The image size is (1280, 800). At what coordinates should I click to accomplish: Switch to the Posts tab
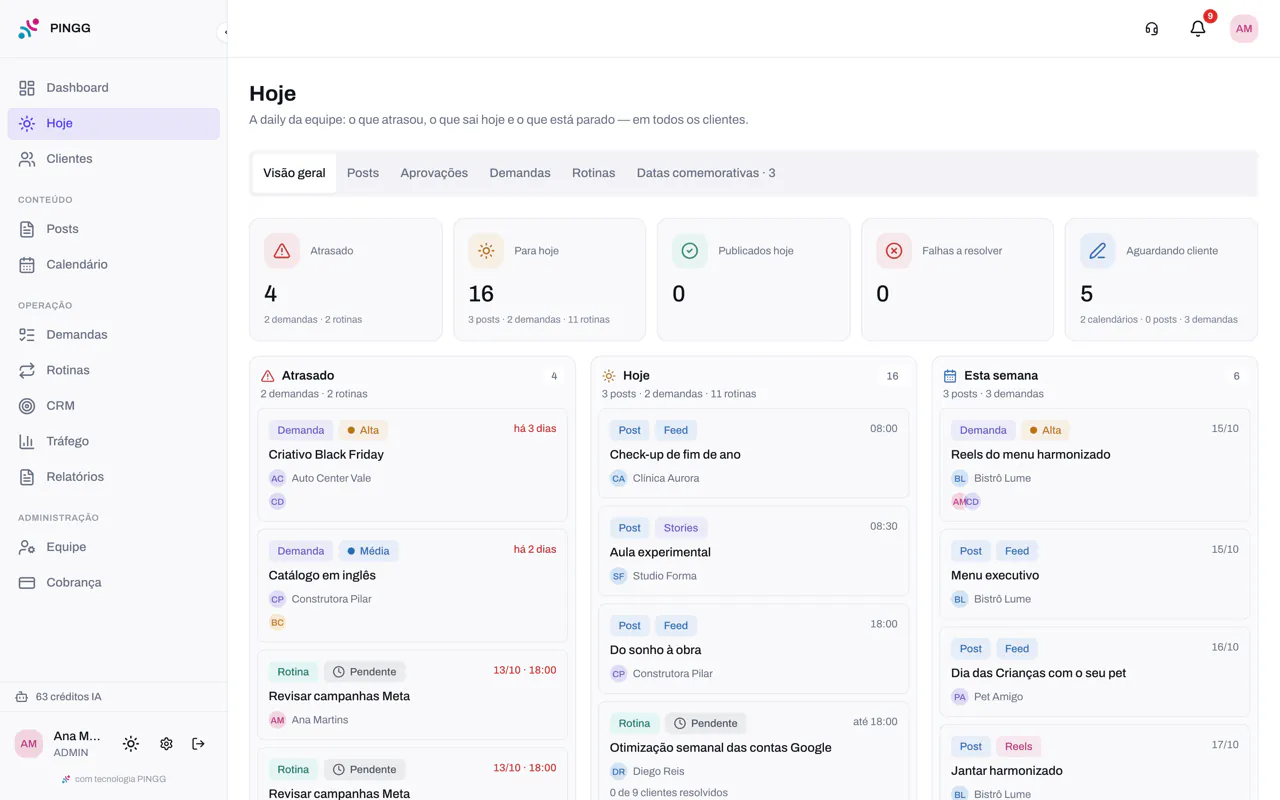point(363,173)
